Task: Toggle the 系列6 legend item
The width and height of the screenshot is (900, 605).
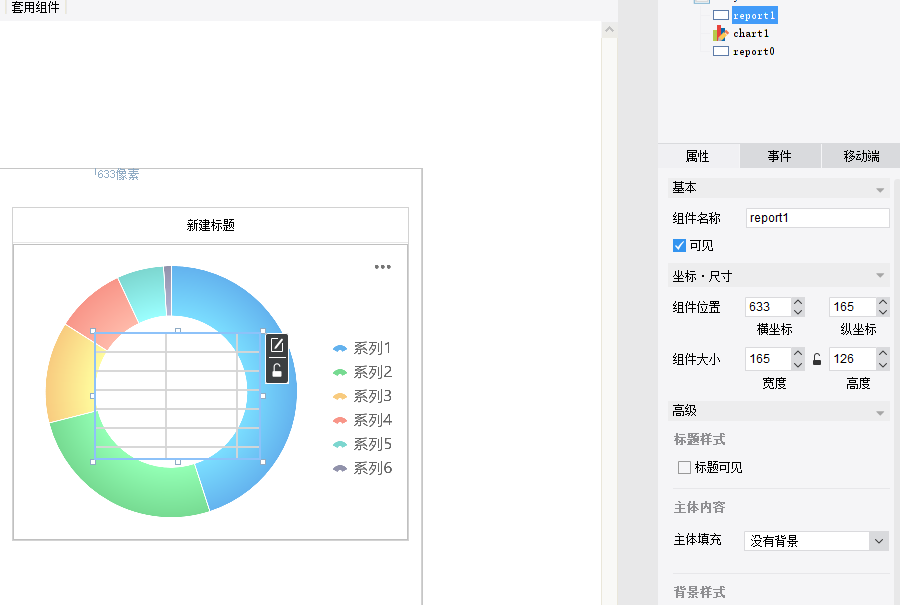Action: [x=362, y=468]
